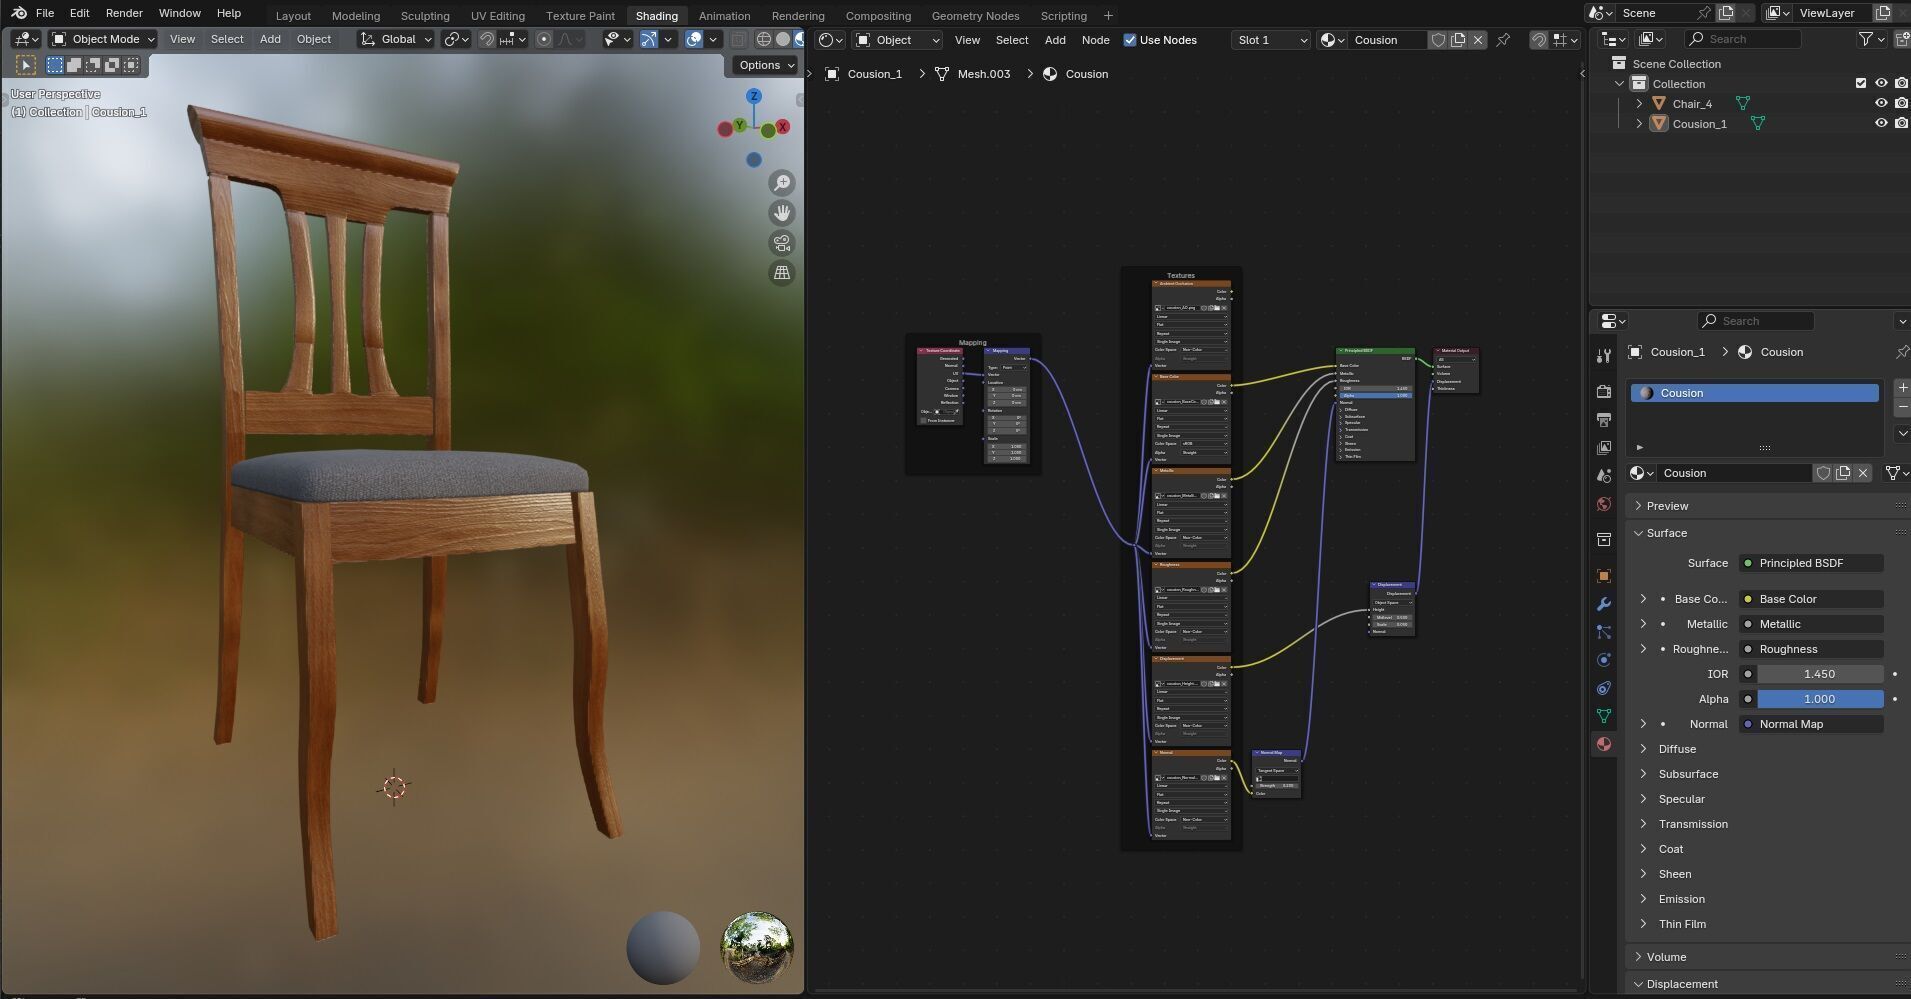Select the Tweak select tool icon
This screenshot has height=999, width=1911.
26,65
